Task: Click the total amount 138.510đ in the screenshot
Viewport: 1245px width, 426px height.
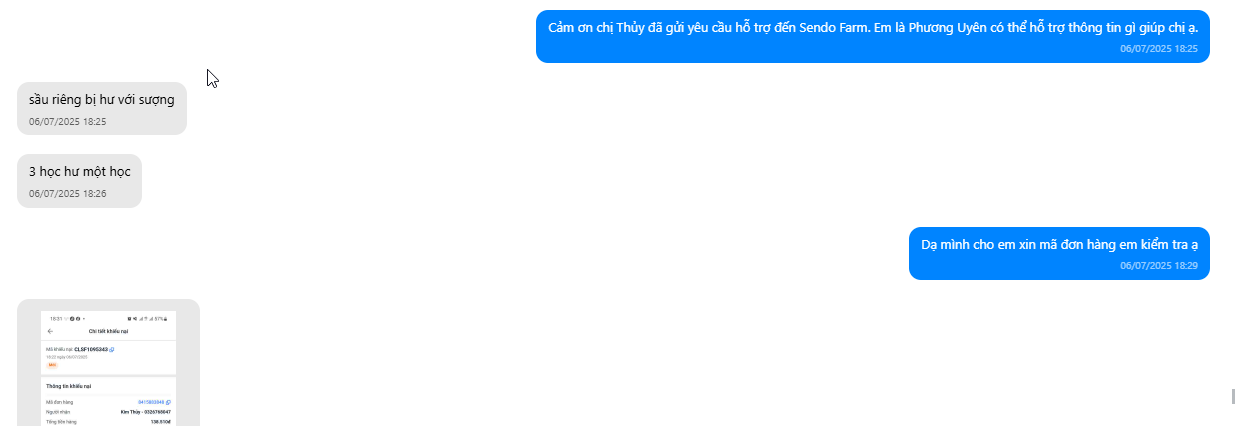Action: (x=161, y=422)
